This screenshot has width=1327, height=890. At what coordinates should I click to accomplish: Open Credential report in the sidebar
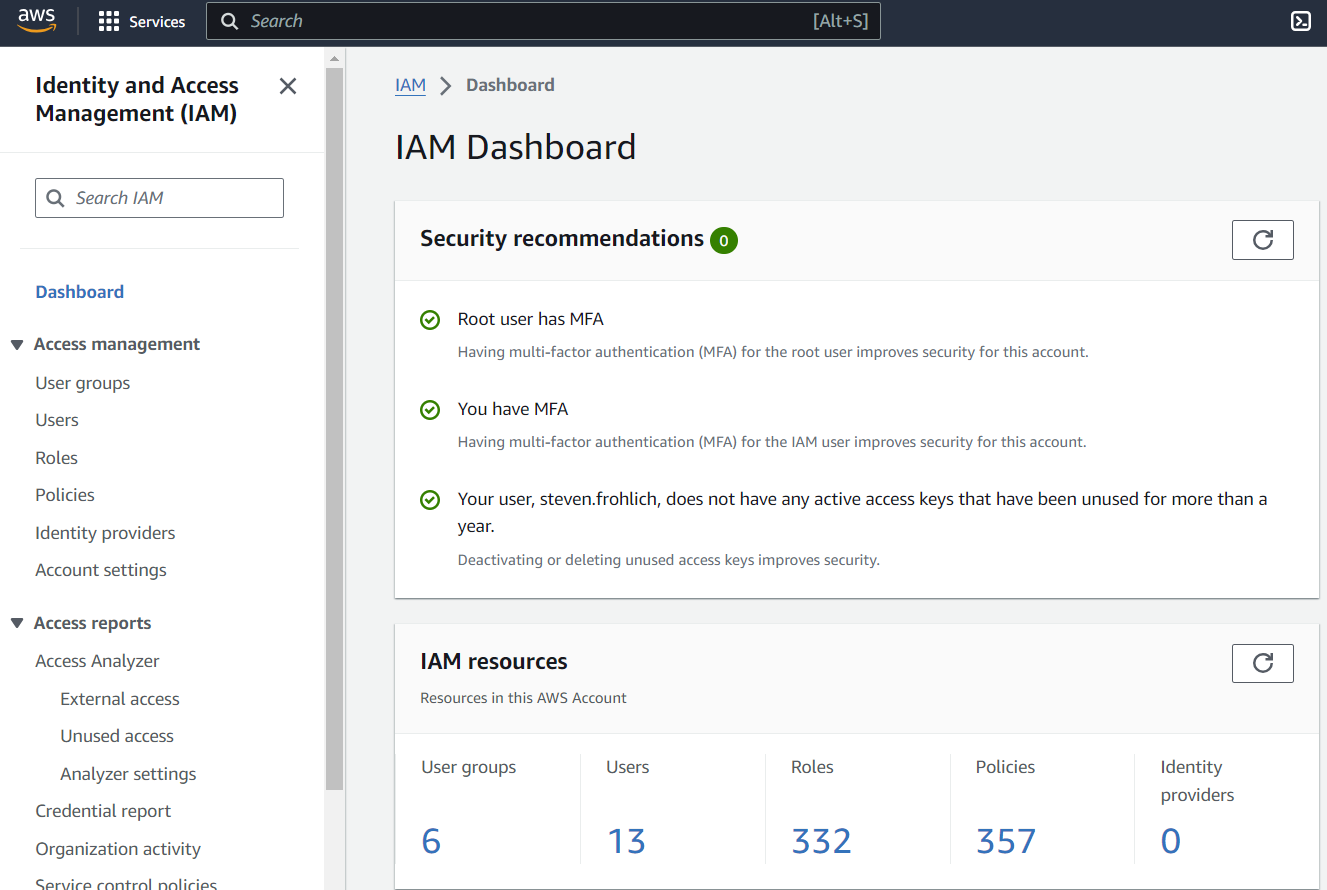coord(103,811)
